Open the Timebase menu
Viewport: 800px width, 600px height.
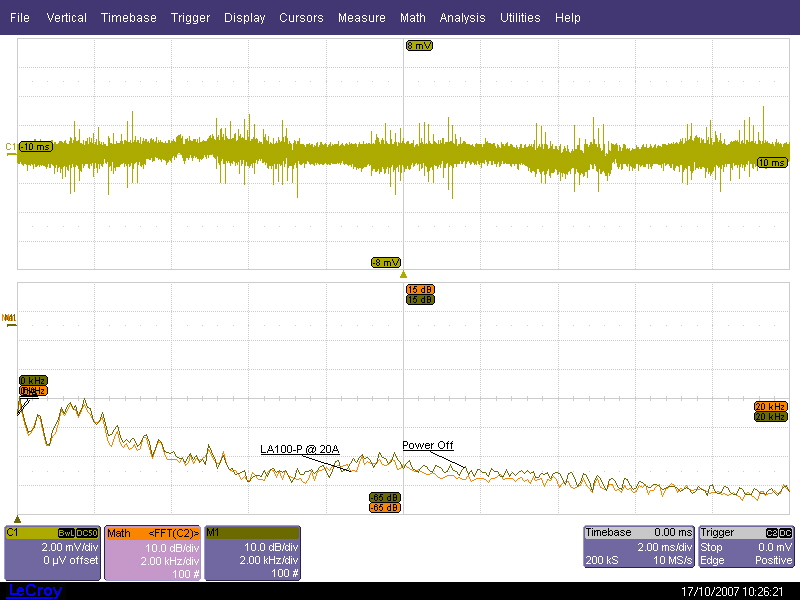click(x=129, y=18)
